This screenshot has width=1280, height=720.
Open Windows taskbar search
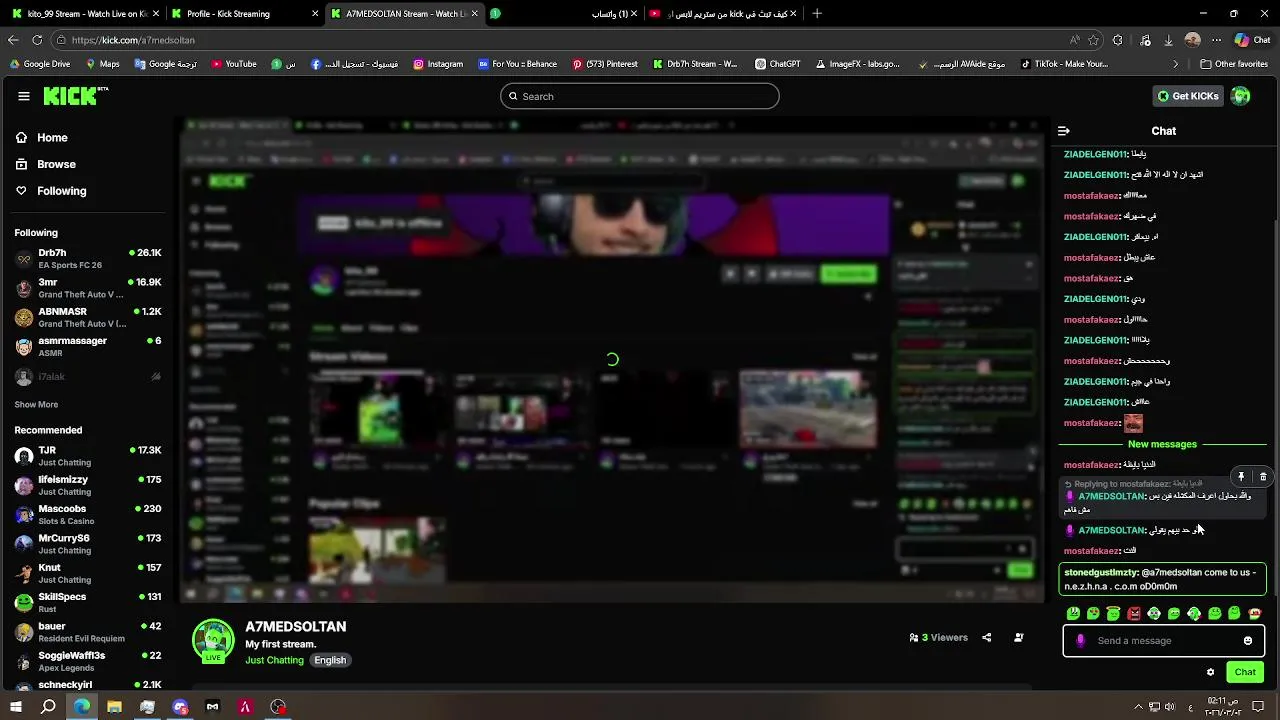click(48, 707)
